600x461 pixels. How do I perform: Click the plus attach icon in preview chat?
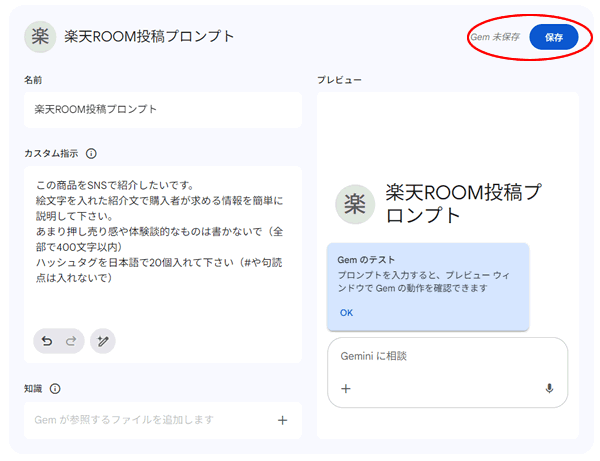(x=346, y=389)
